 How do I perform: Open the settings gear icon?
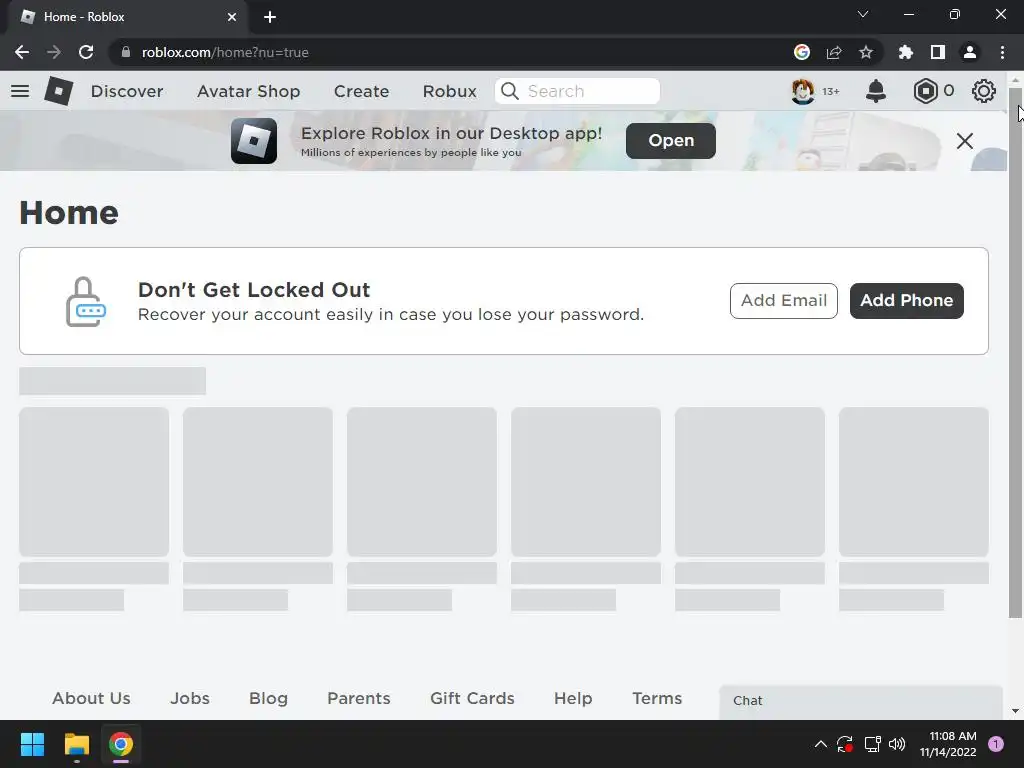[984, 91]
